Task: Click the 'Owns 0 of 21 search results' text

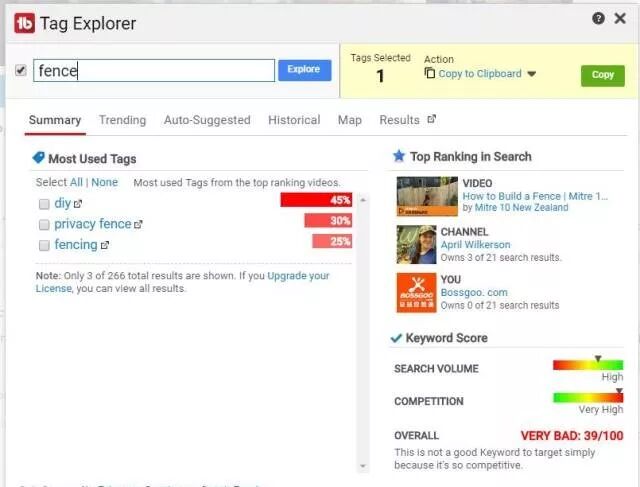Action: pyautogui.click(x=500, y=305)
